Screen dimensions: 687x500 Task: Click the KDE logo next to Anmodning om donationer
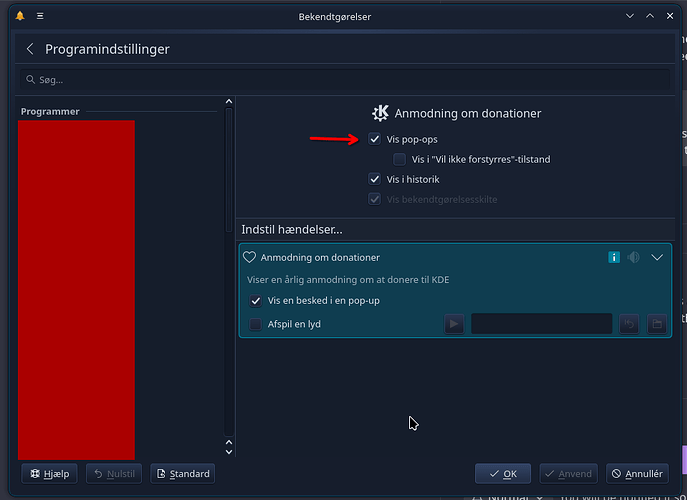(x=380, y=113)
